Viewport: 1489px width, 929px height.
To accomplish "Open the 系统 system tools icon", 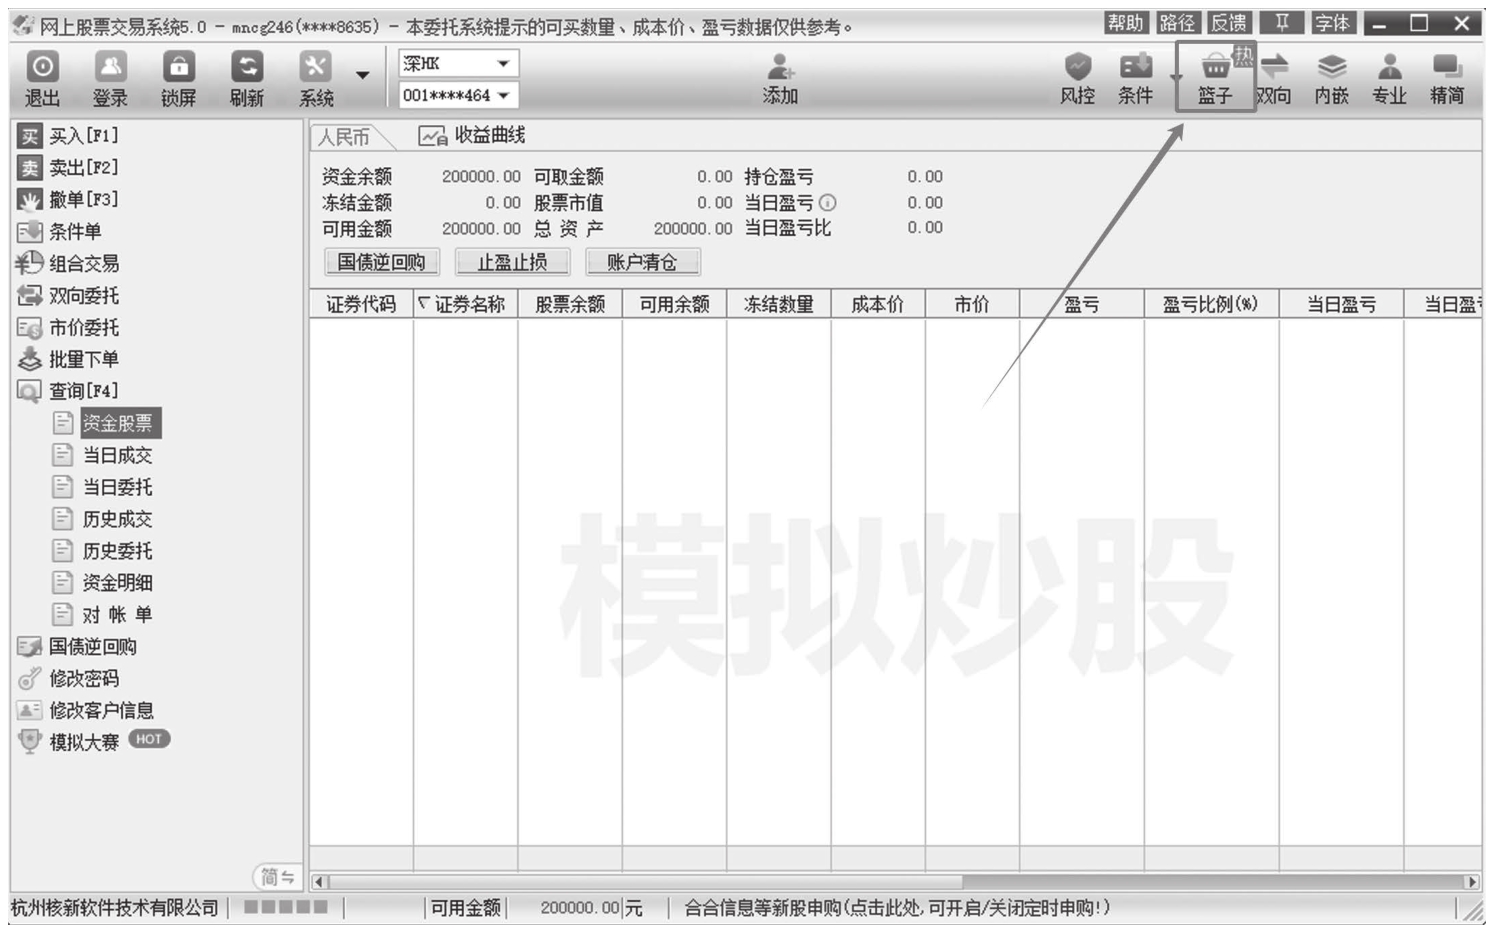I will (x=315, y=79).
